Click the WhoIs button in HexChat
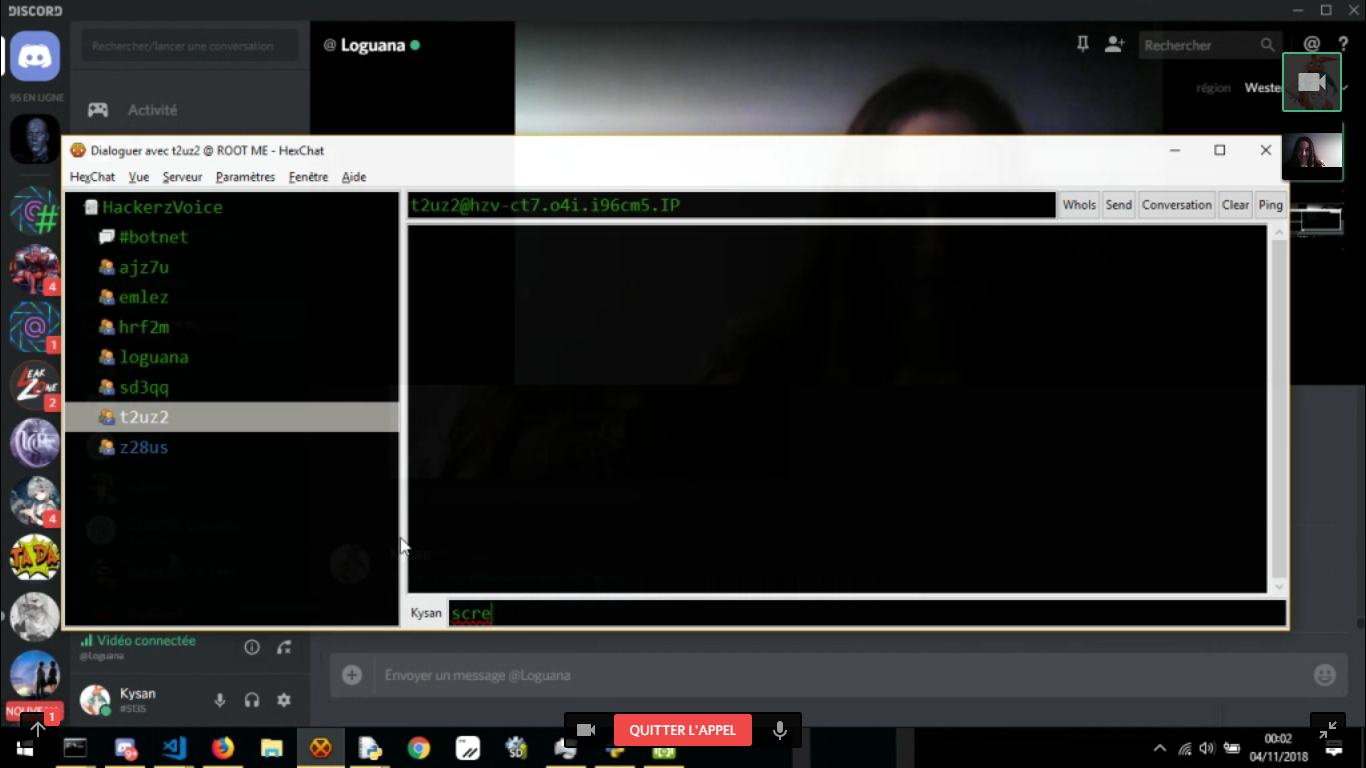The image size is (1366, 768). pyautogui.click(x=1079, y=205)
